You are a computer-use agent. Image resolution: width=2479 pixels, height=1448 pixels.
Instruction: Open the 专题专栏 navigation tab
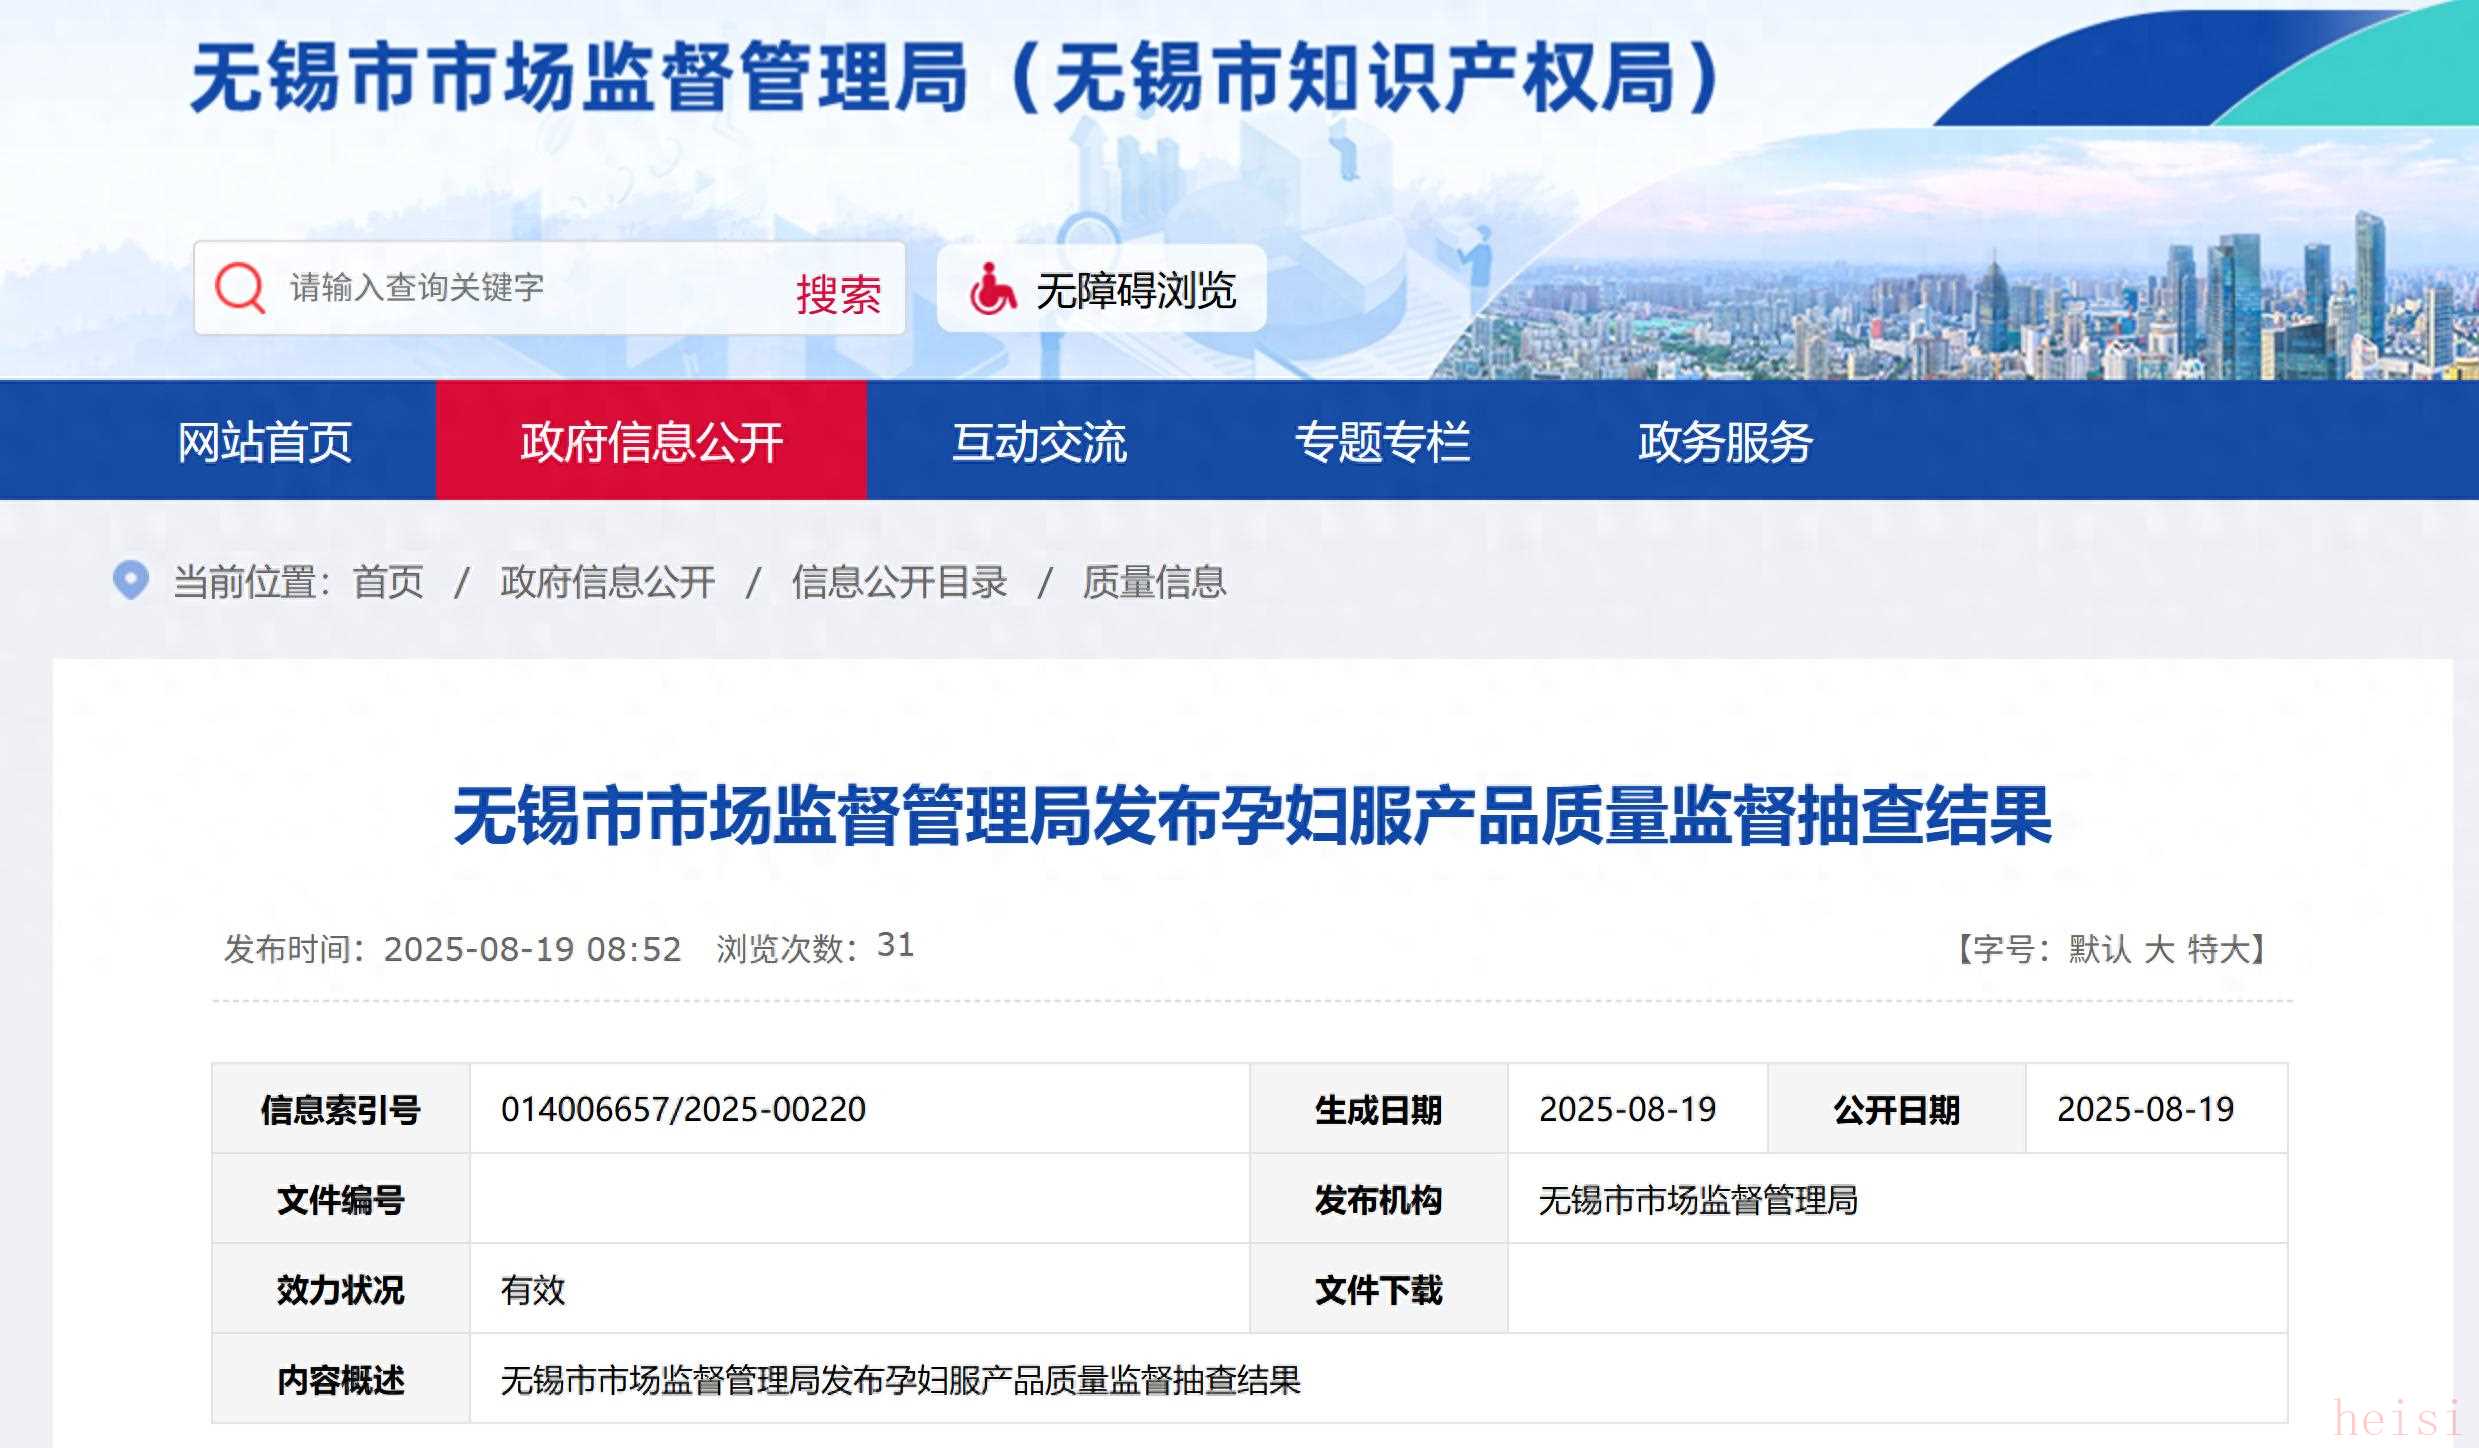1382,442
